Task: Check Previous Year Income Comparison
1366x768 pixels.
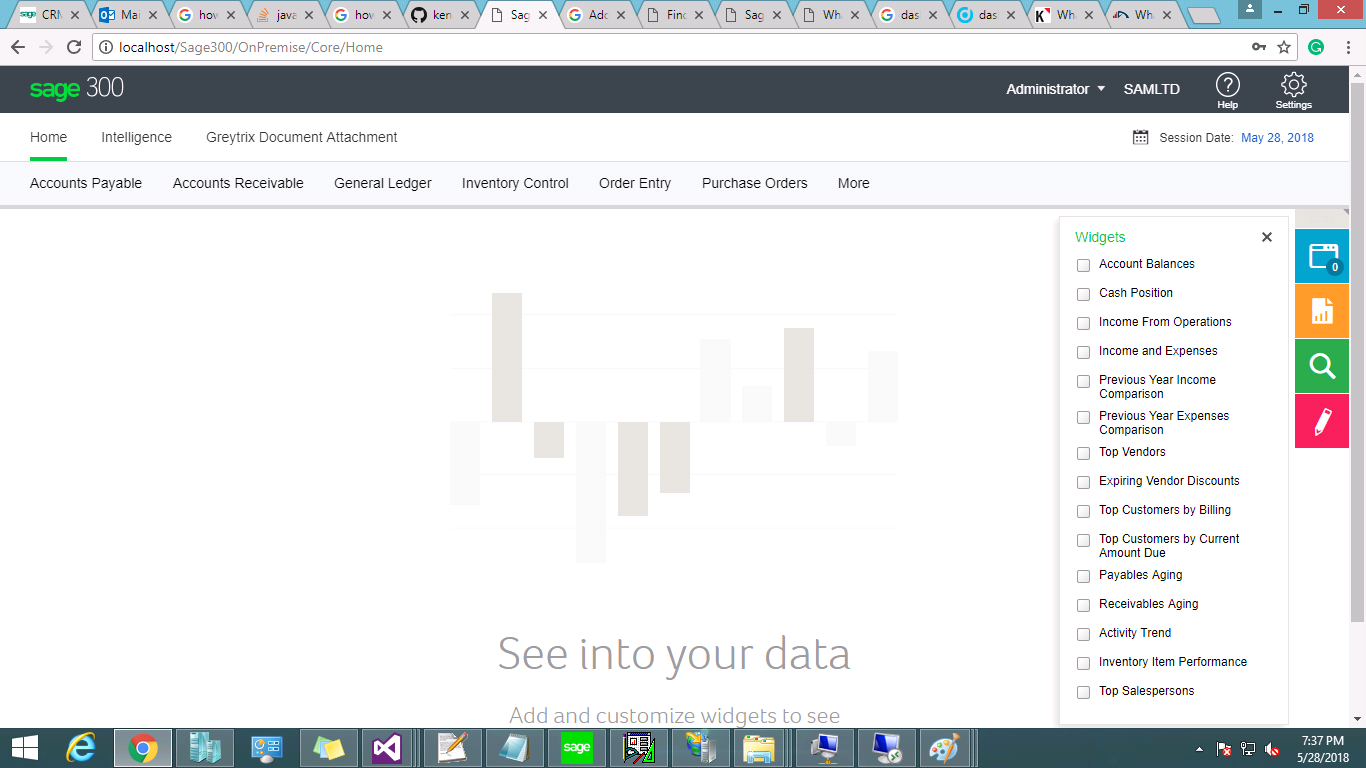Action: [1083, 381]
